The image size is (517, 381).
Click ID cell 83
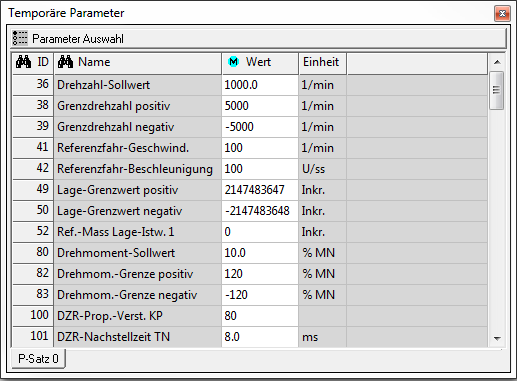coord(33,295)
